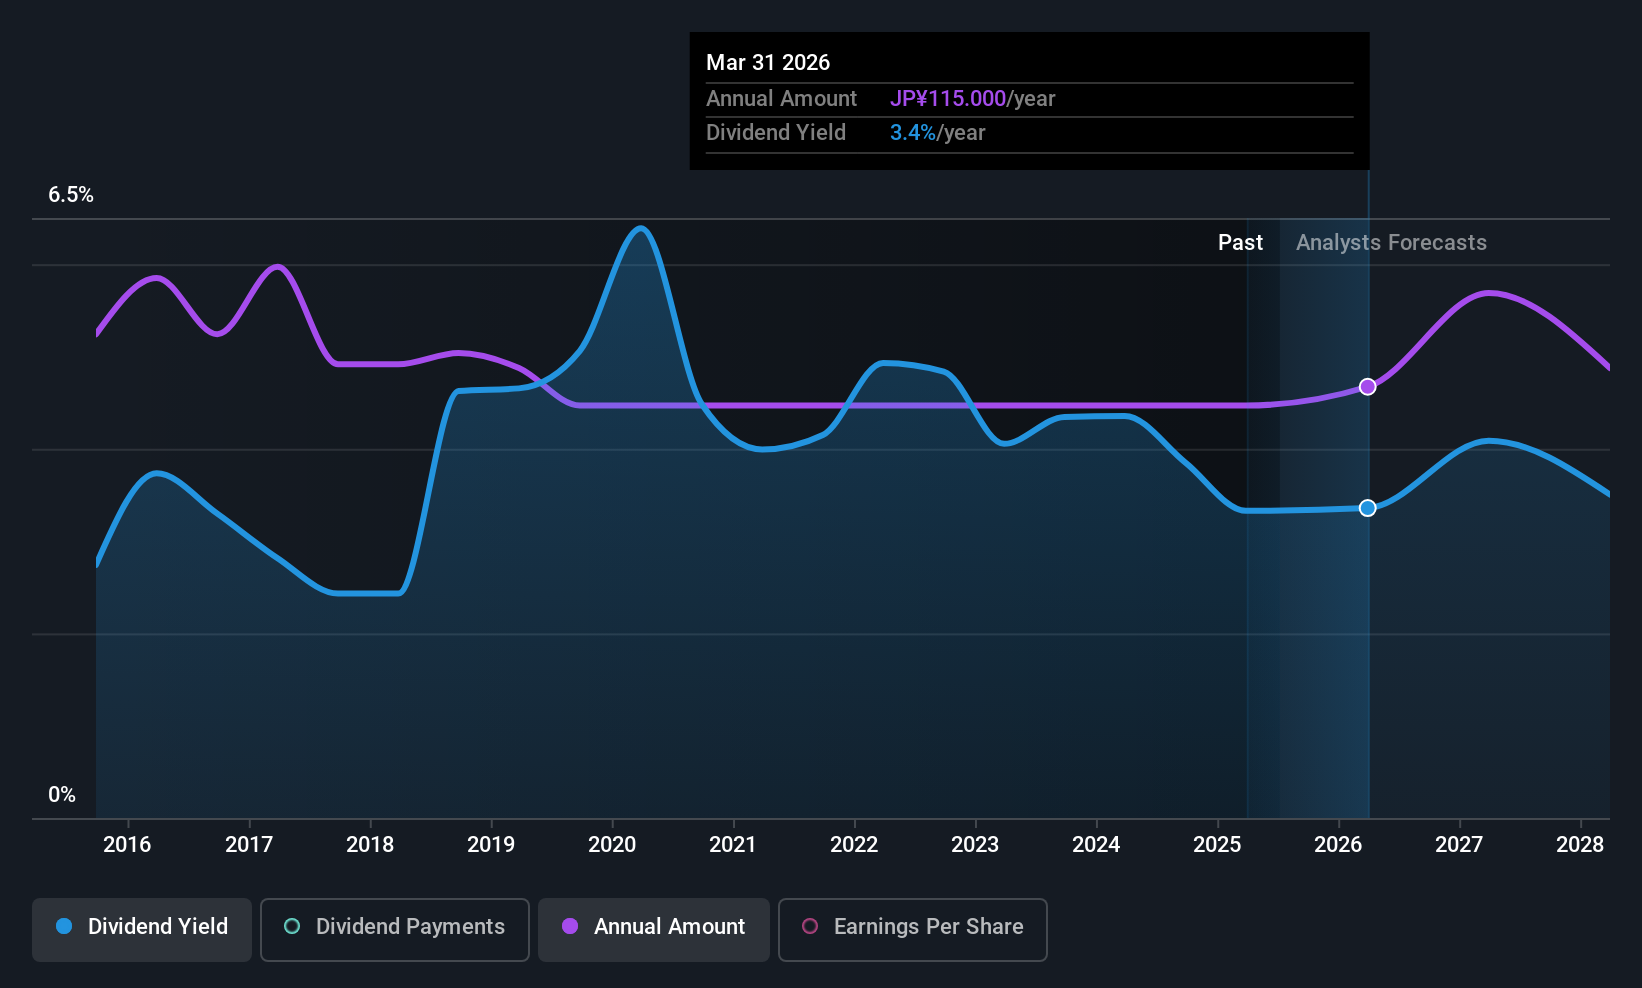Screen dimensions: 1642x988
Task: Toggle the Dividend Payments legend button
Action: 395,930
